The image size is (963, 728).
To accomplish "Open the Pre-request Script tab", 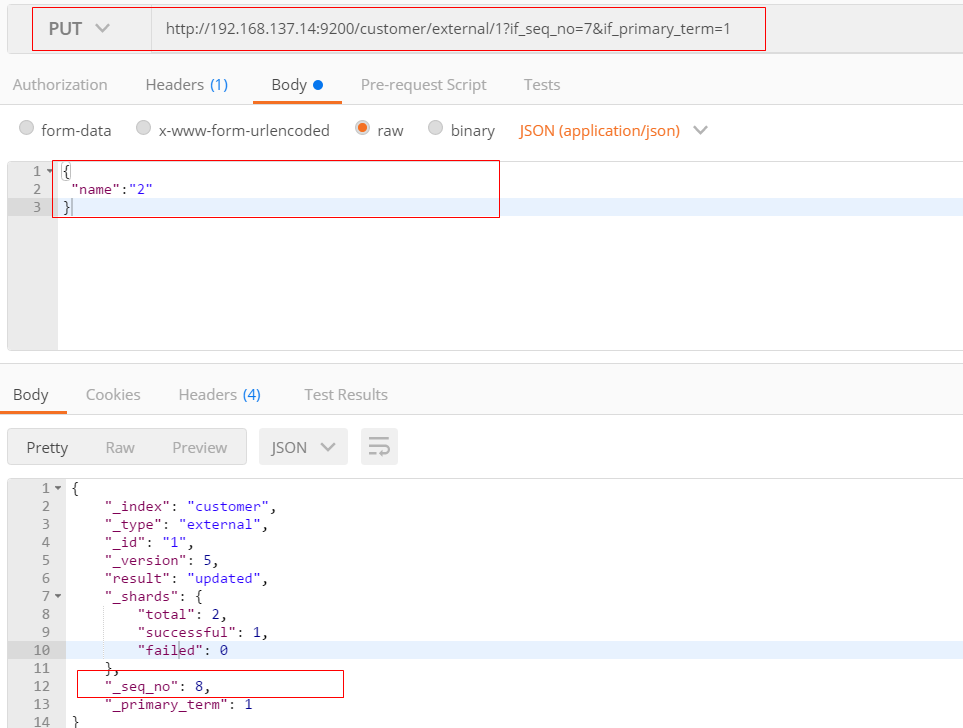I will pos(423,85).
